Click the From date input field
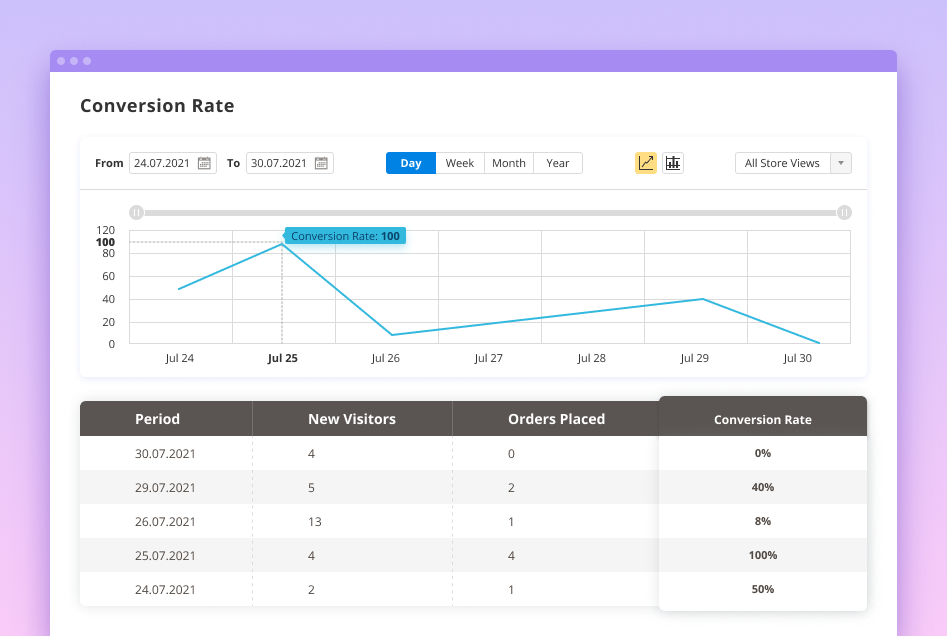The image size is (947, 636). pyautogui.click(x=163, y=163)
